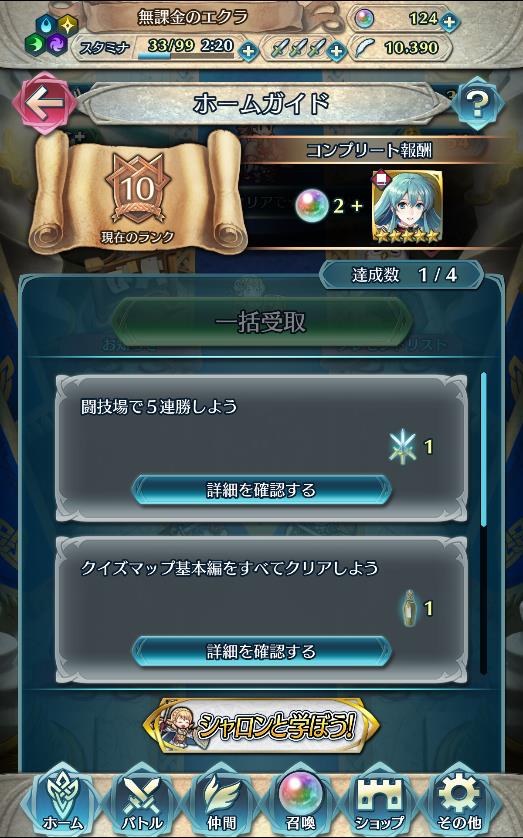
Task: Click 一括受取 collect all button
Action: tap(261, 322)
